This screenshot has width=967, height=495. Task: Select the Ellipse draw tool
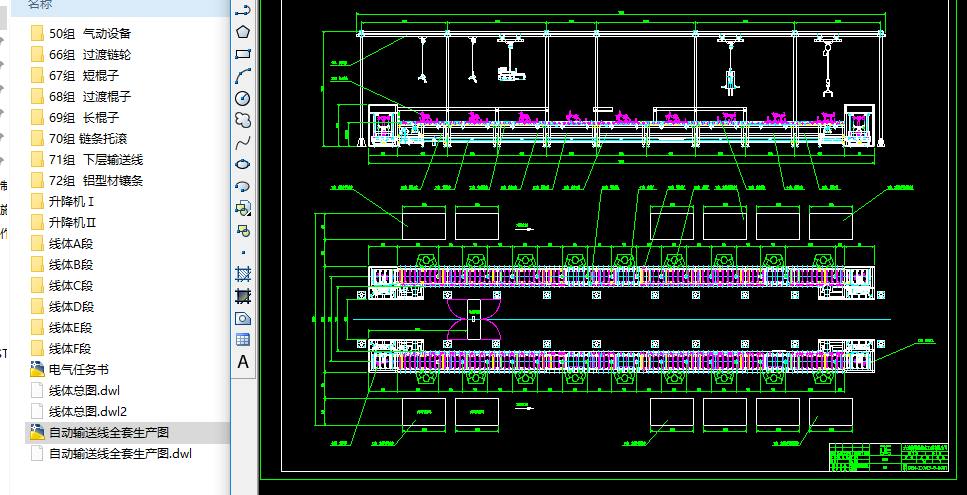pos(243,164)
